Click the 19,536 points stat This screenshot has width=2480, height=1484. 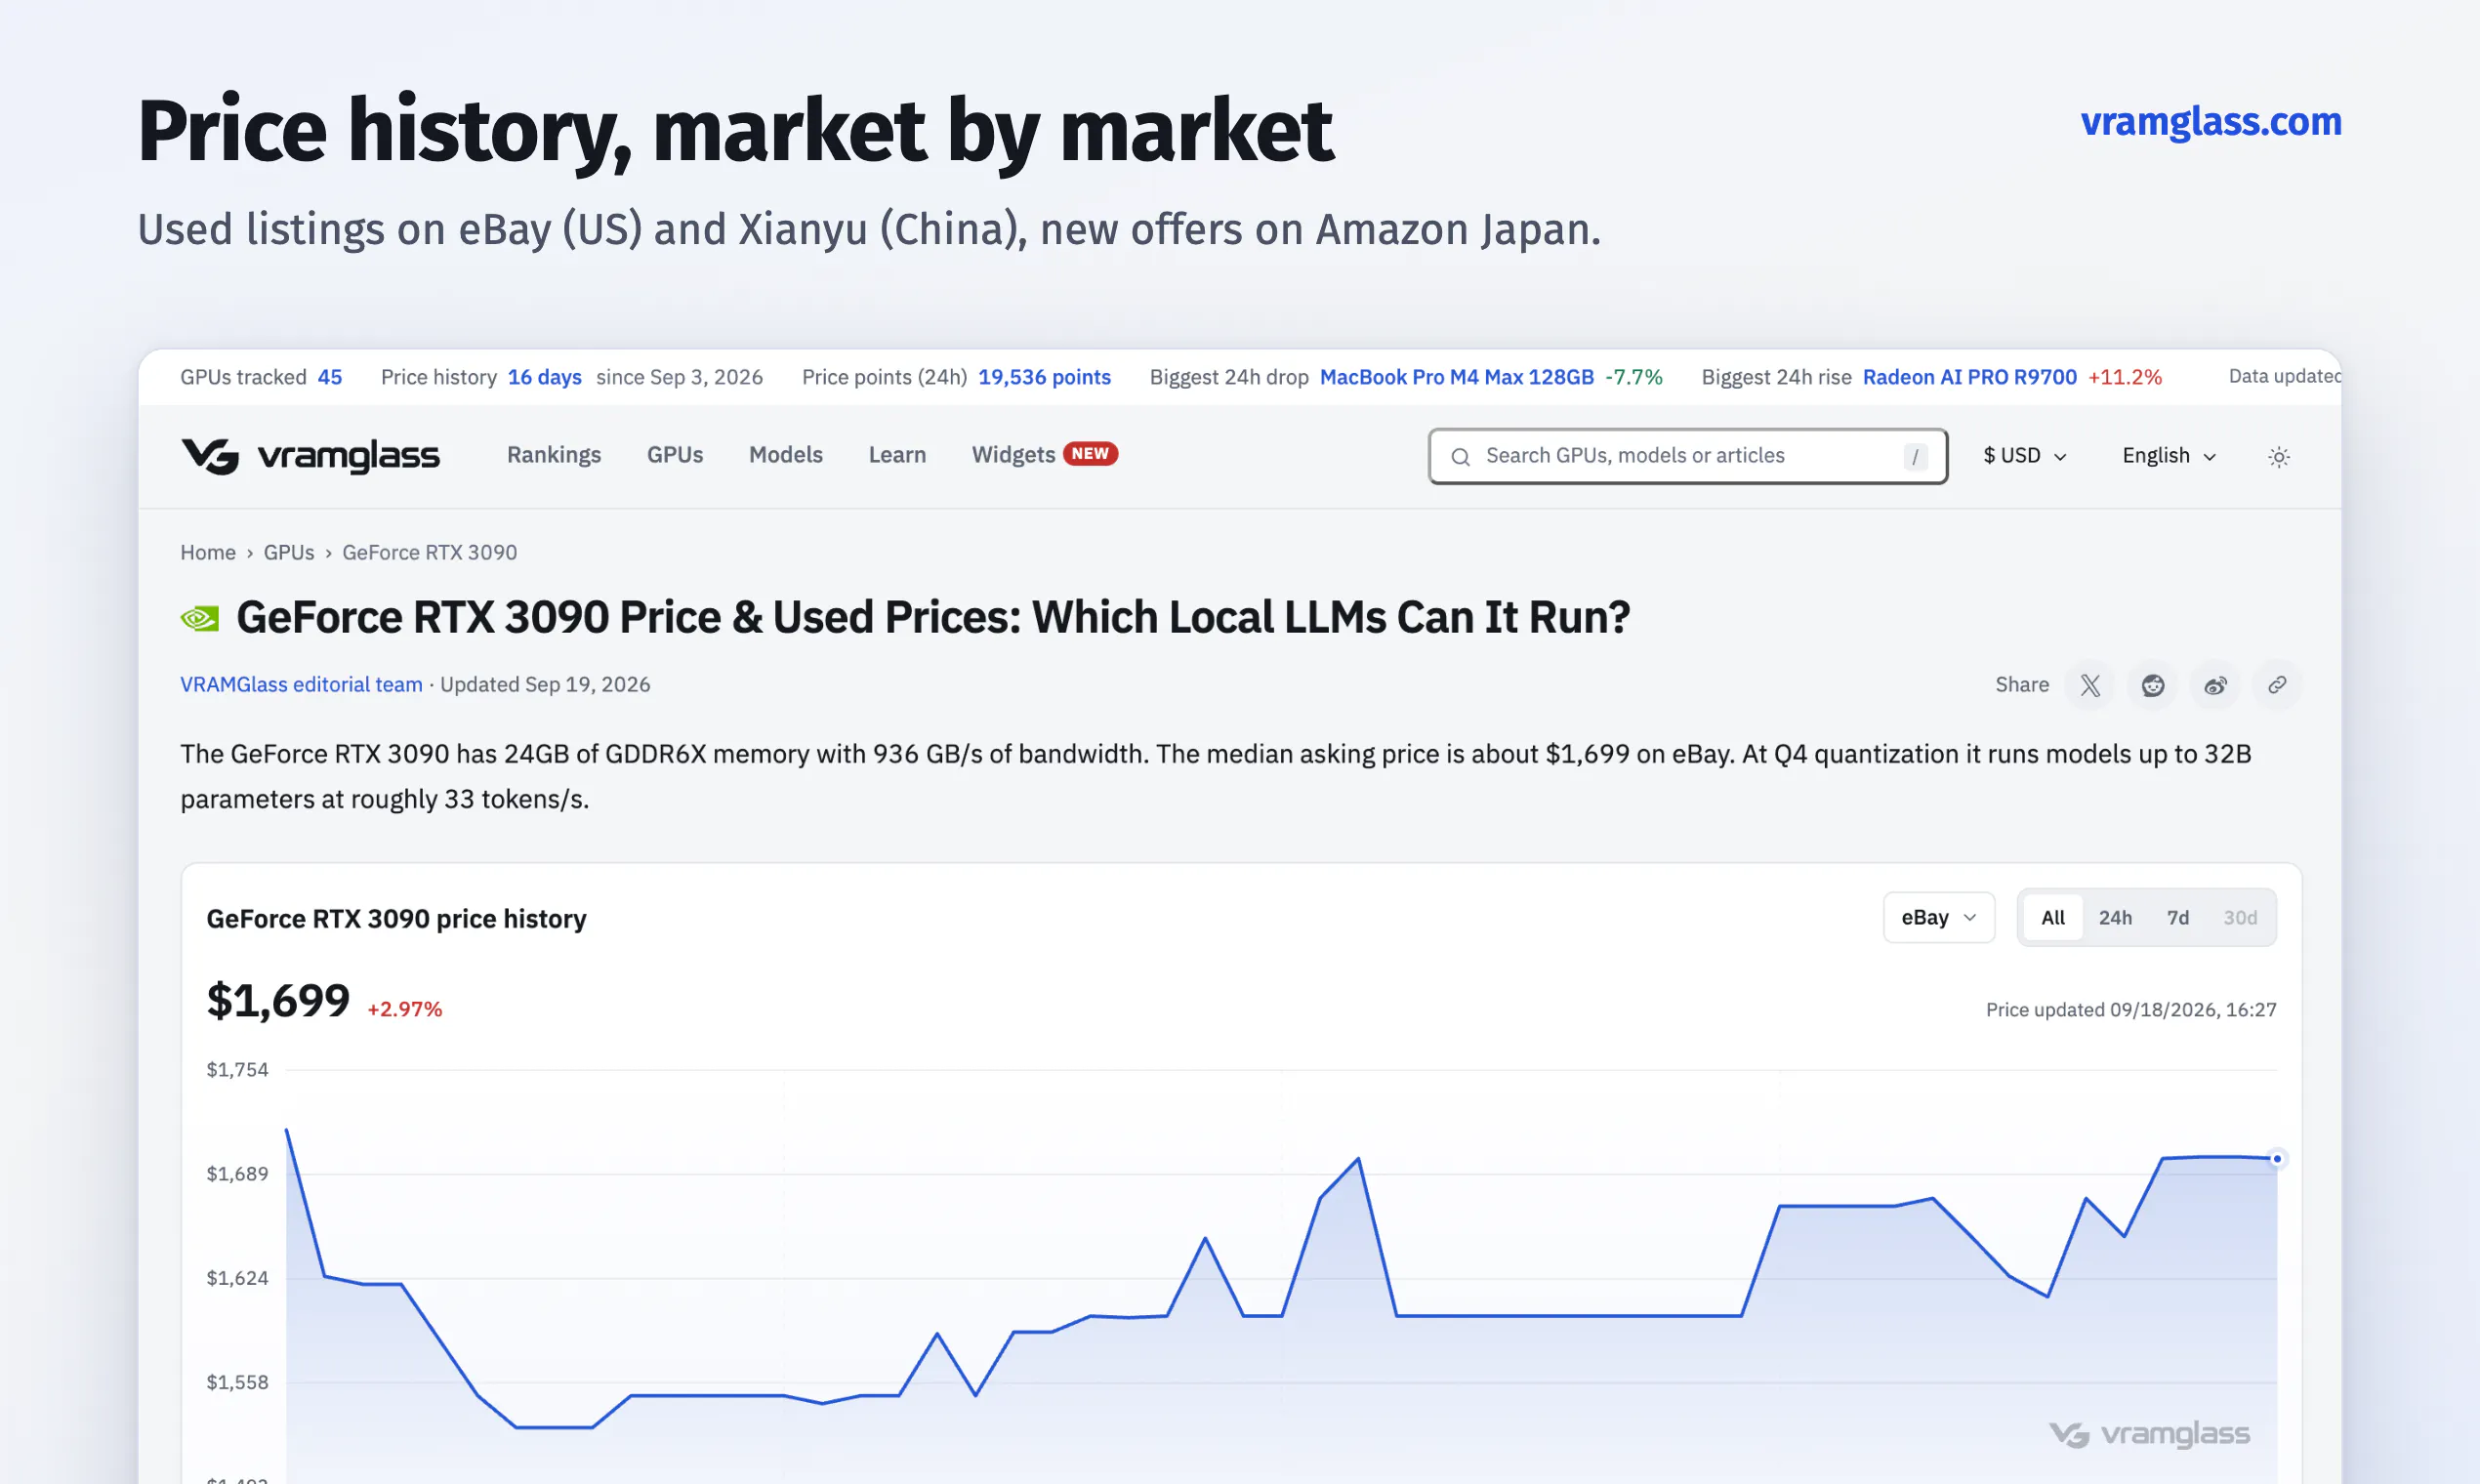pyautogui.click(x=1045, y=377)
